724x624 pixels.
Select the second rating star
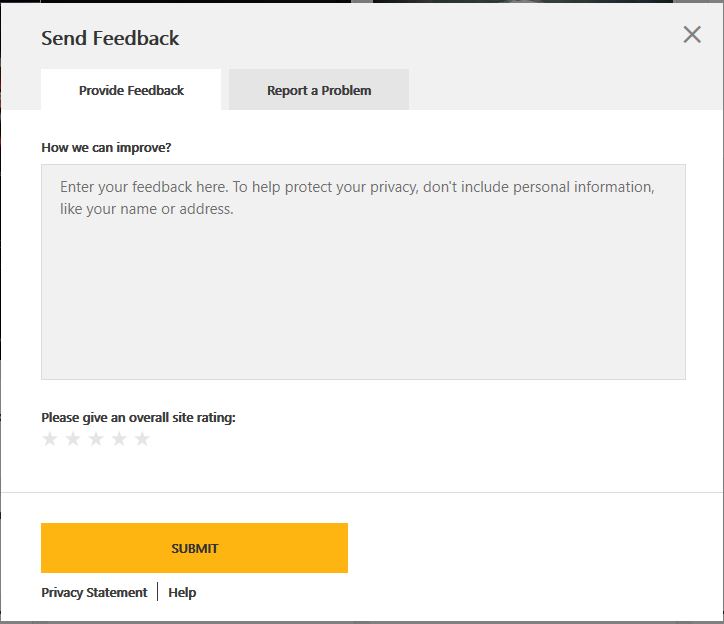coord(73,439)
